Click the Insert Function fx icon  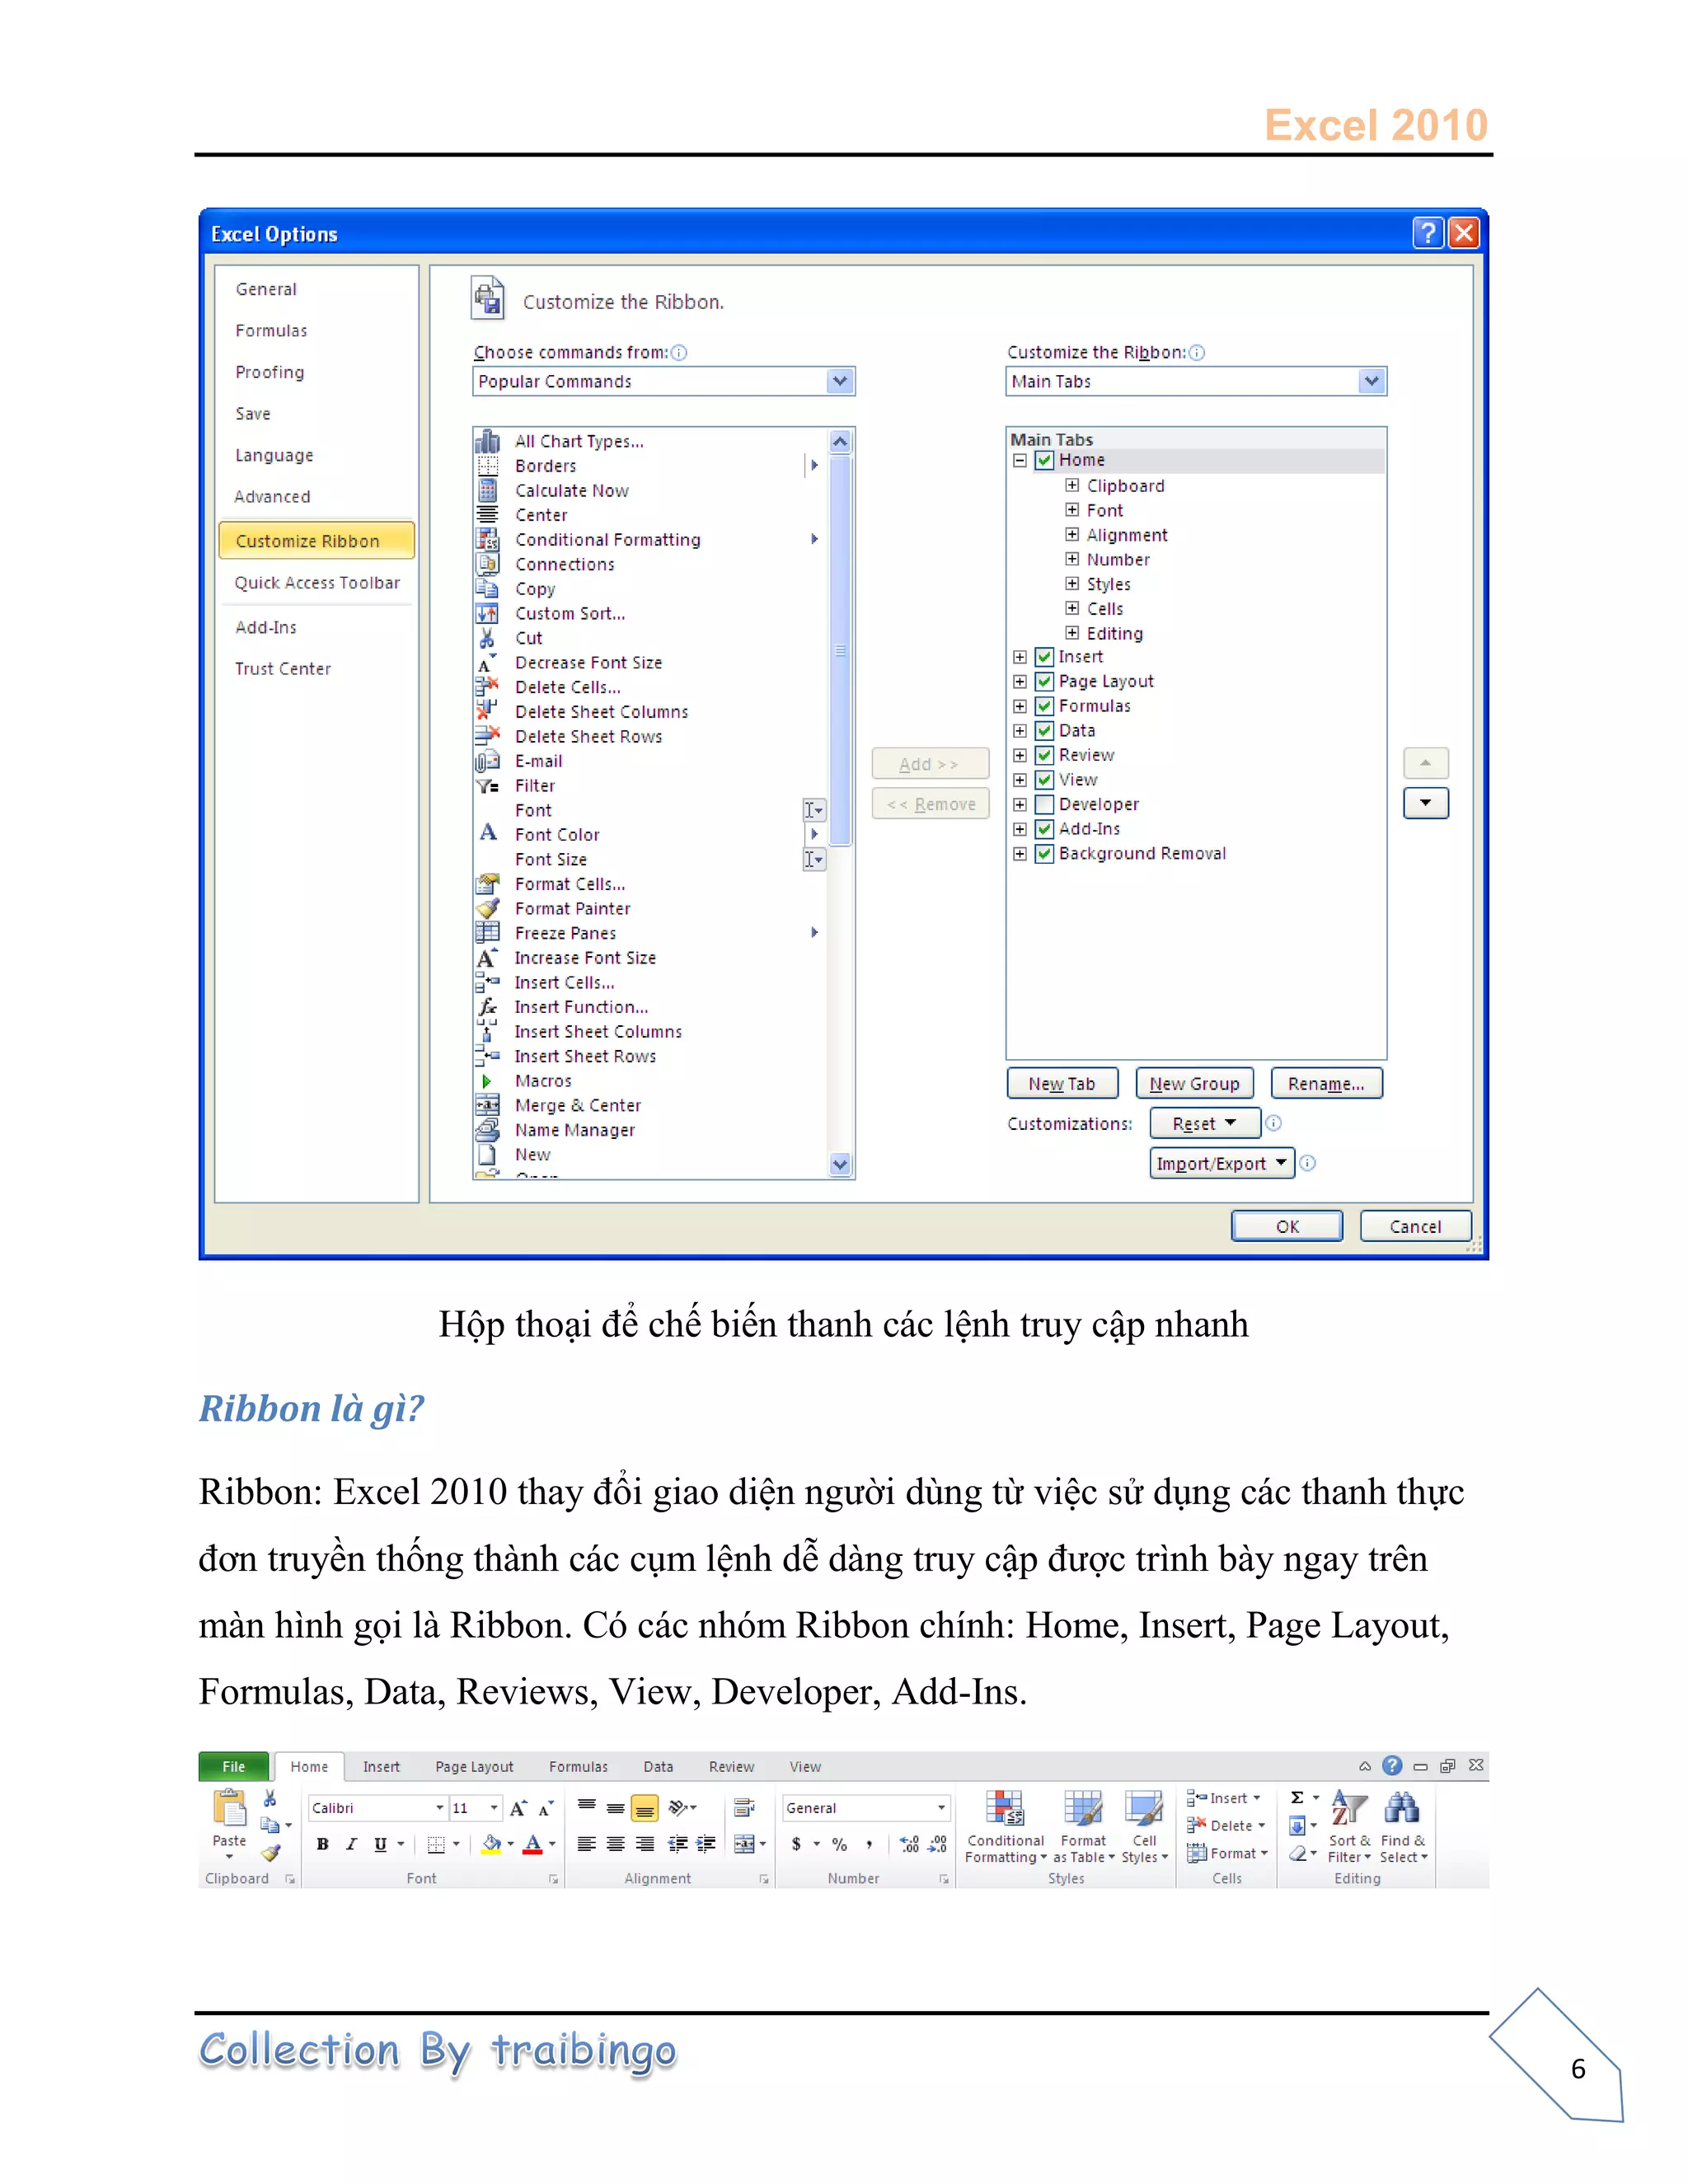pos(487,1007)
